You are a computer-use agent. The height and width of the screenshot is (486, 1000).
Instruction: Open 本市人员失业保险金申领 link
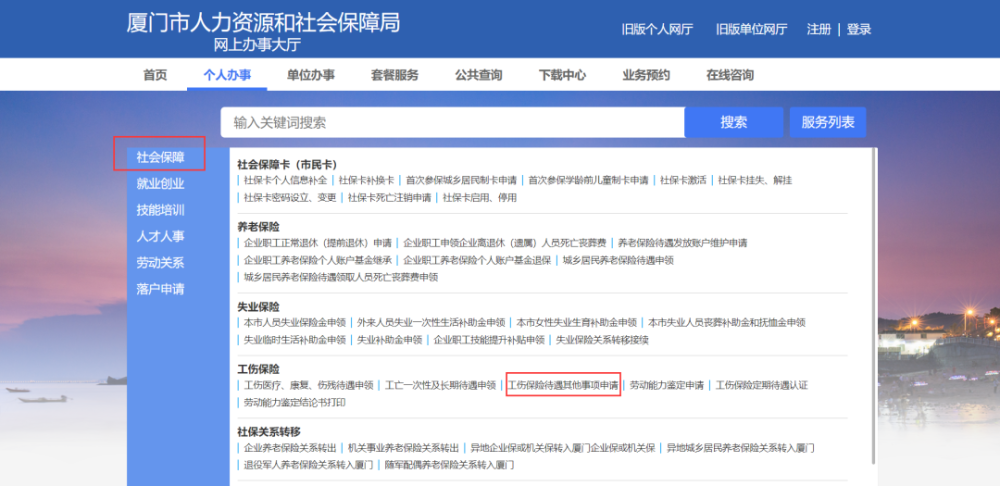pyautogui.click(x=295, y=323)
